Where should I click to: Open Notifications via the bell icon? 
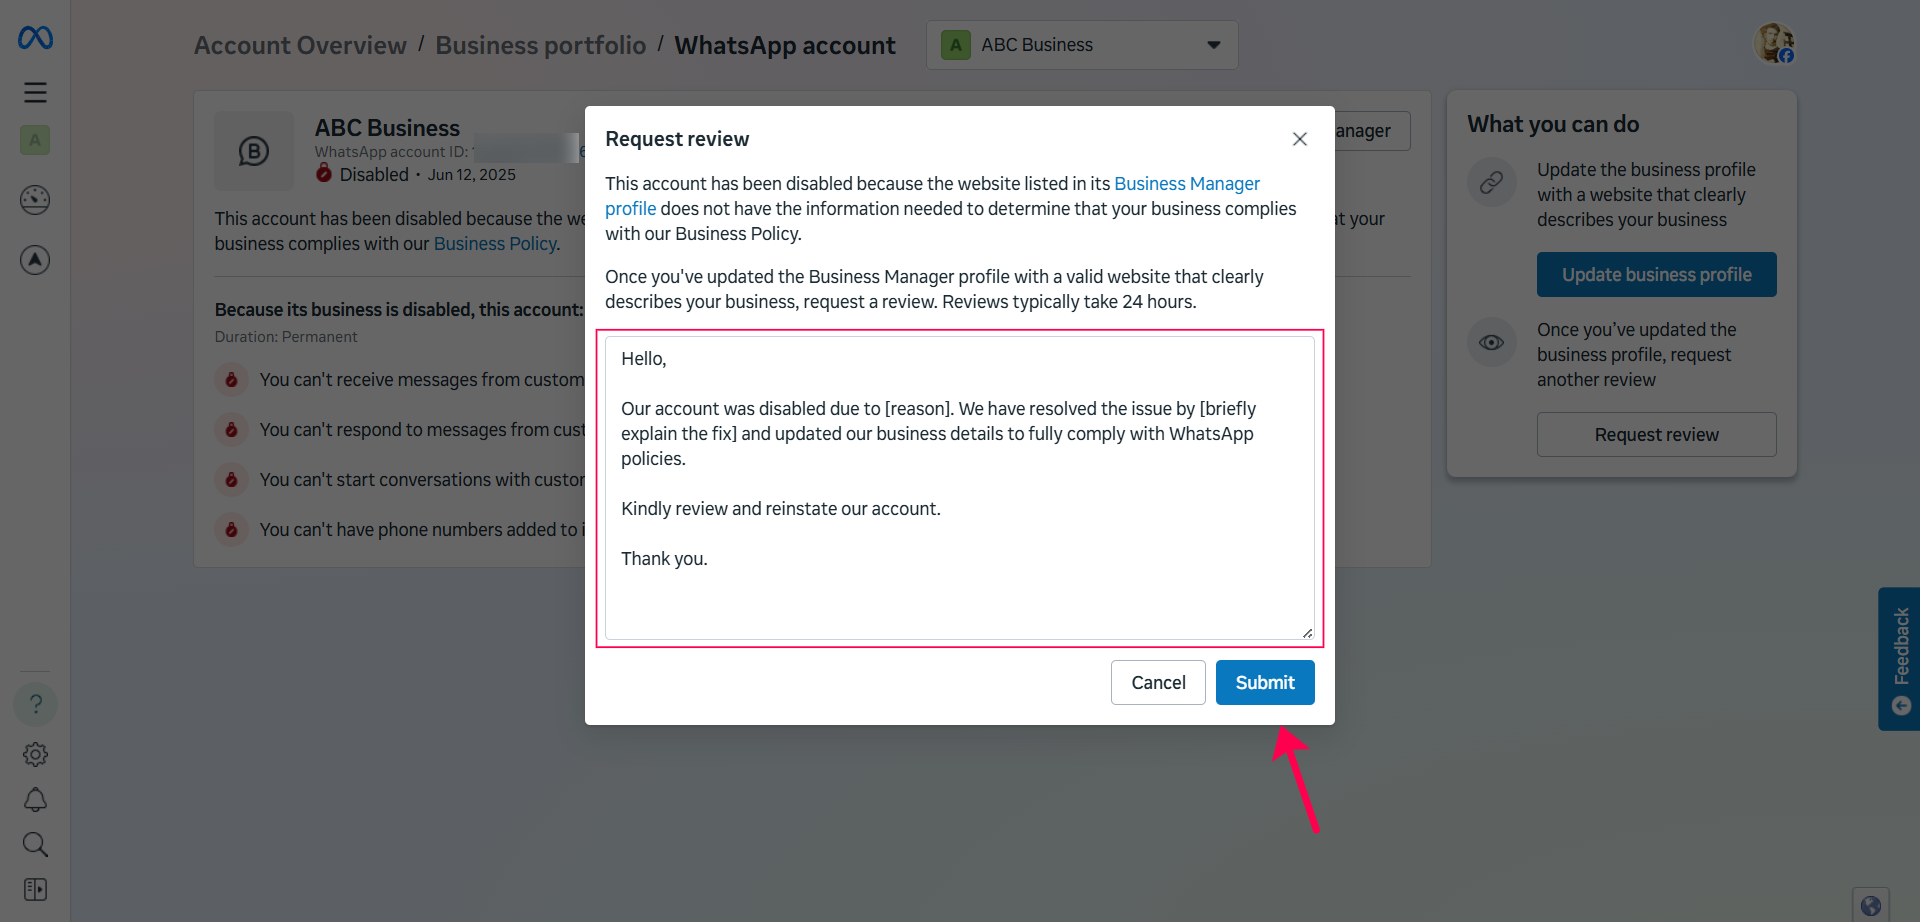(35, 799)
